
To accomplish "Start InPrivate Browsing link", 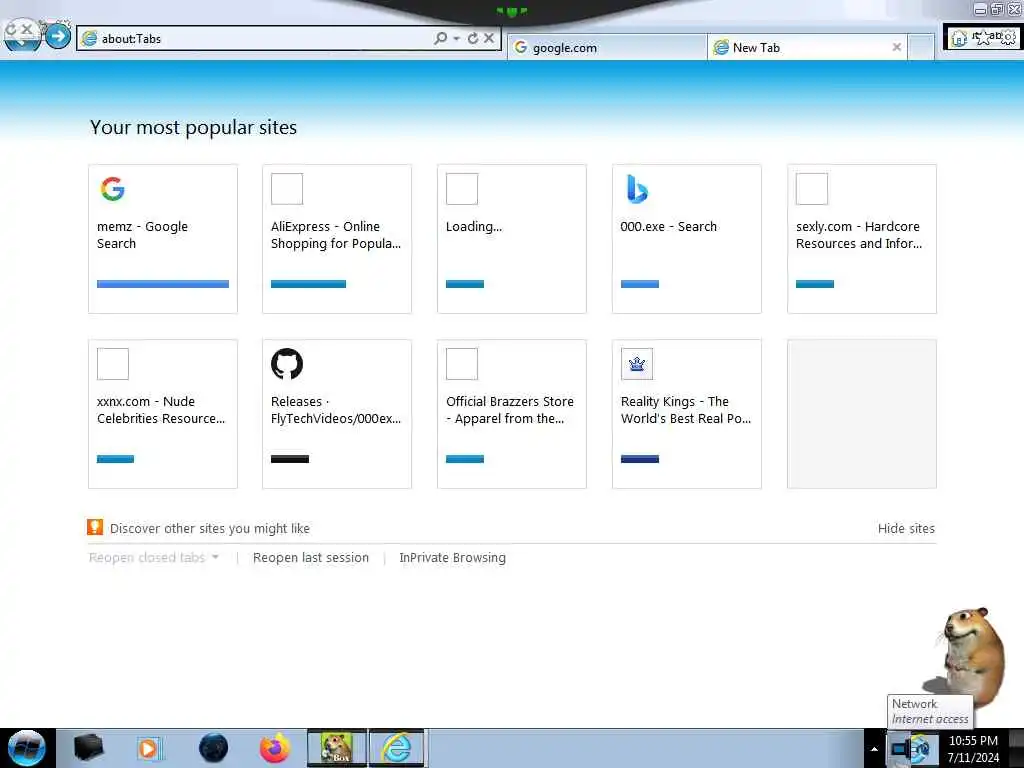I will click(x=453, y=558).
